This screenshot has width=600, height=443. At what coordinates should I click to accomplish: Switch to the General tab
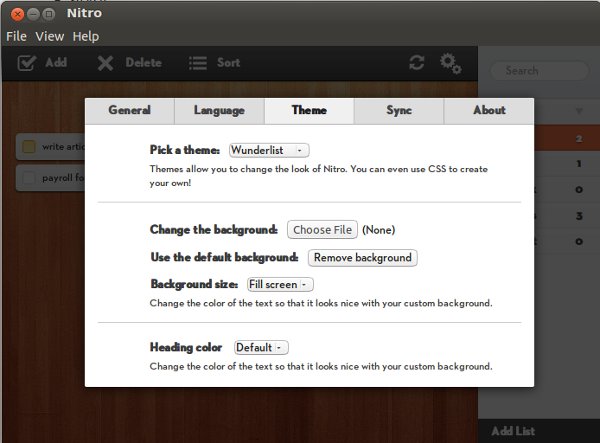point(130,111)
